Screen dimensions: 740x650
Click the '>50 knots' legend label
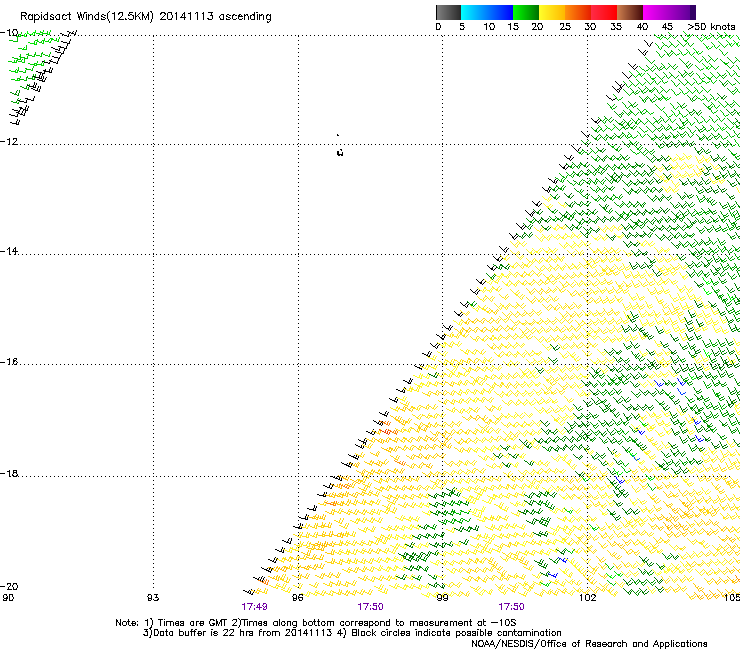tap(711, 27)
